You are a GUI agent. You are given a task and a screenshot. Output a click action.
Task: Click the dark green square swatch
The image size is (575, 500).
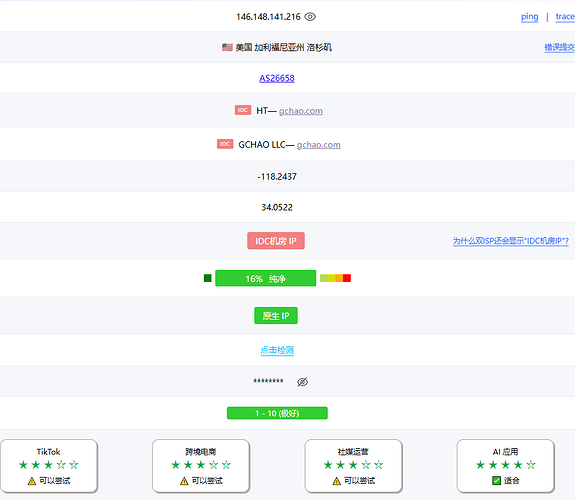(208, 278)
